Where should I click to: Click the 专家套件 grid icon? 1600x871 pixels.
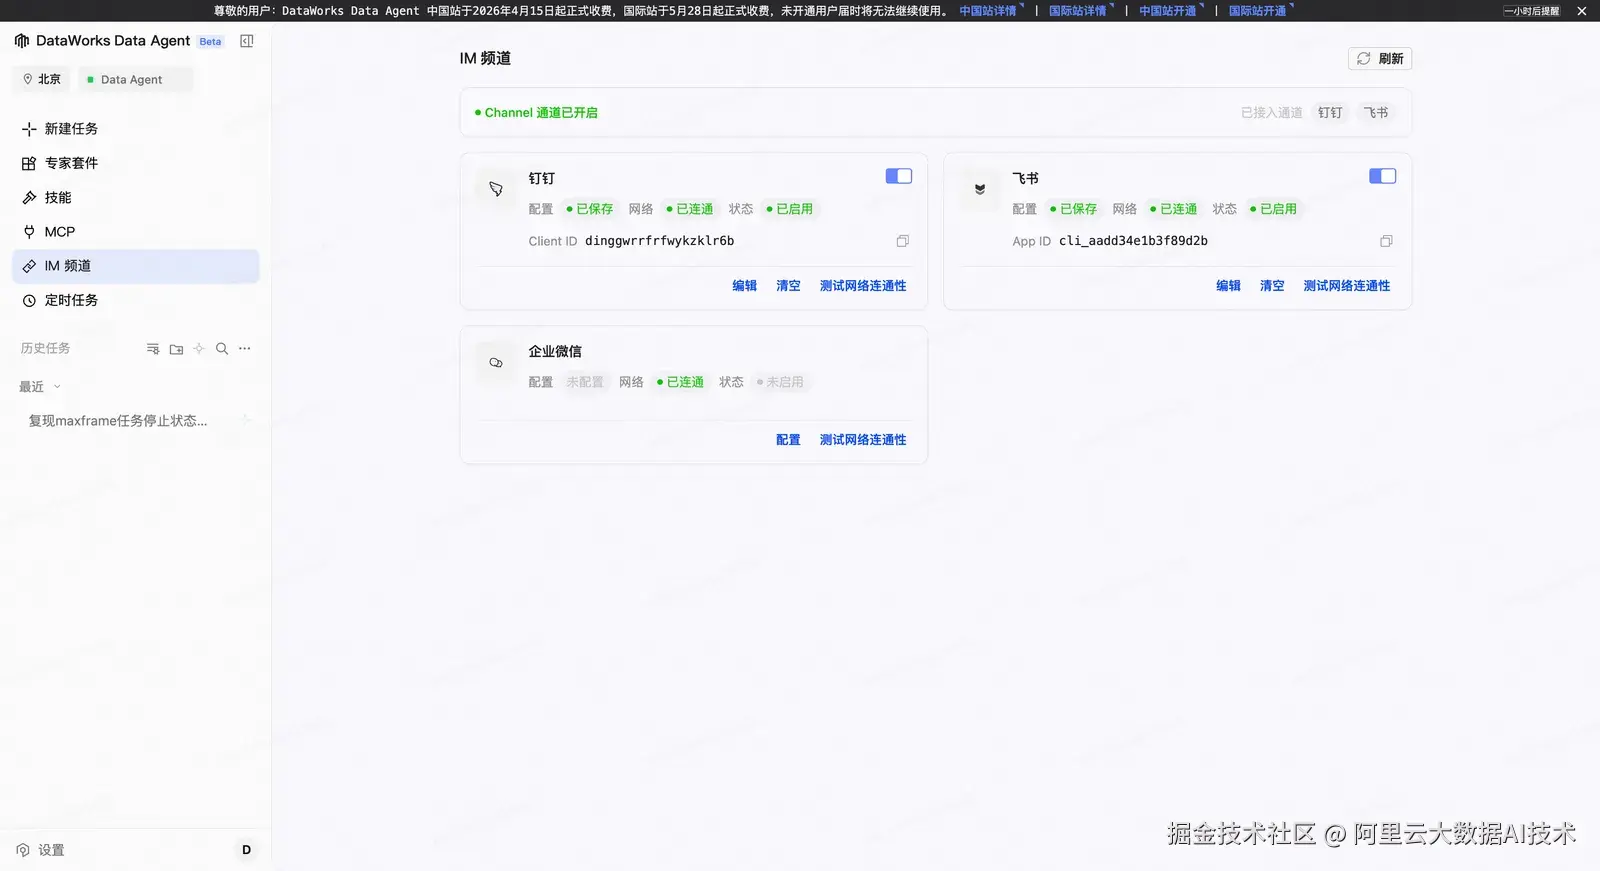(x=29, y=163)
